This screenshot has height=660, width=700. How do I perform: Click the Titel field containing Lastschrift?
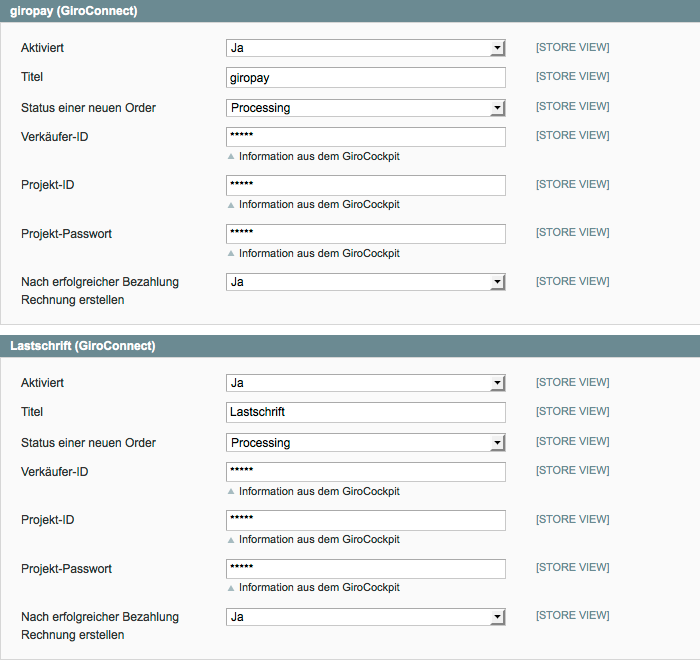(x=366, y=412)
